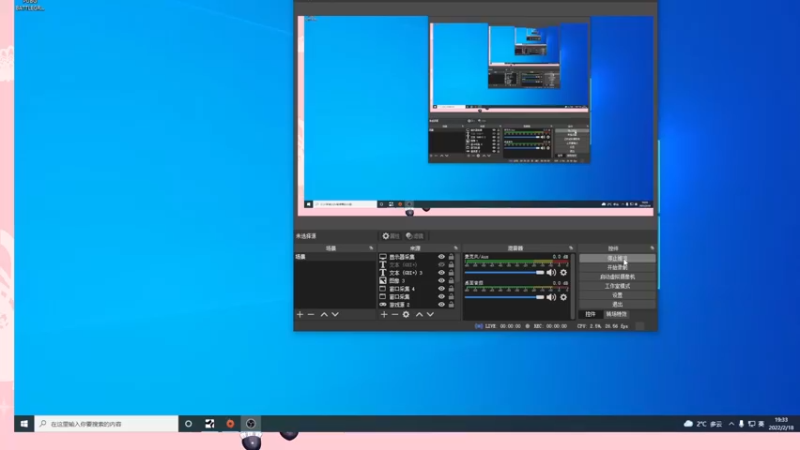The height and width of the screenshot is (450, 800).
Task: Click the OBS Studio taskbar icon
Action: coord(251,424)
